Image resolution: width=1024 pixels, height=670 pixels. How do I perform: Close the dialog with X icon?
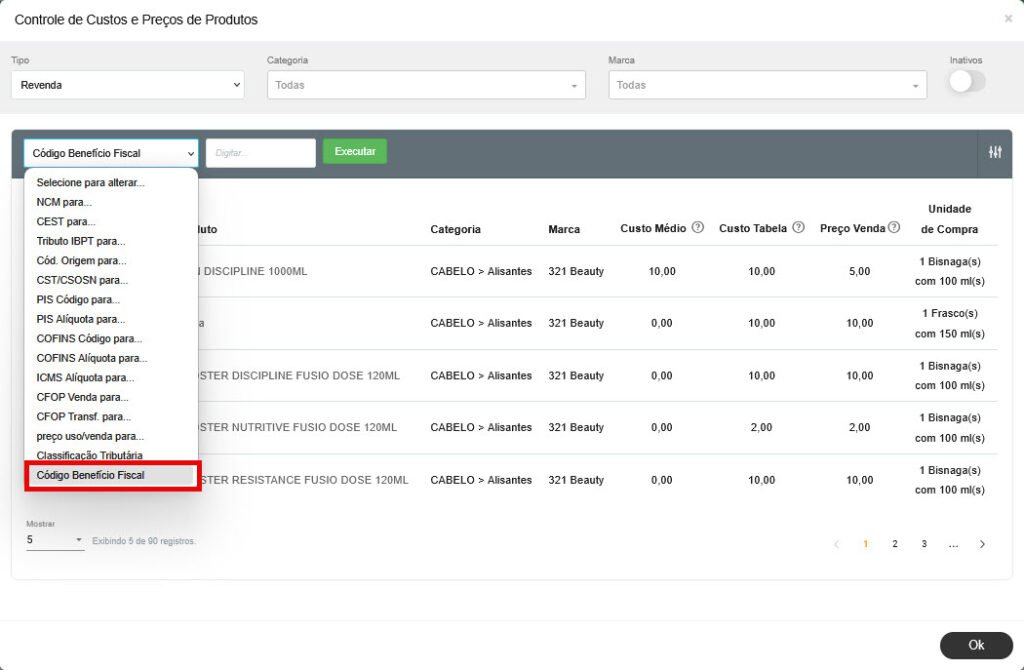1007,19
